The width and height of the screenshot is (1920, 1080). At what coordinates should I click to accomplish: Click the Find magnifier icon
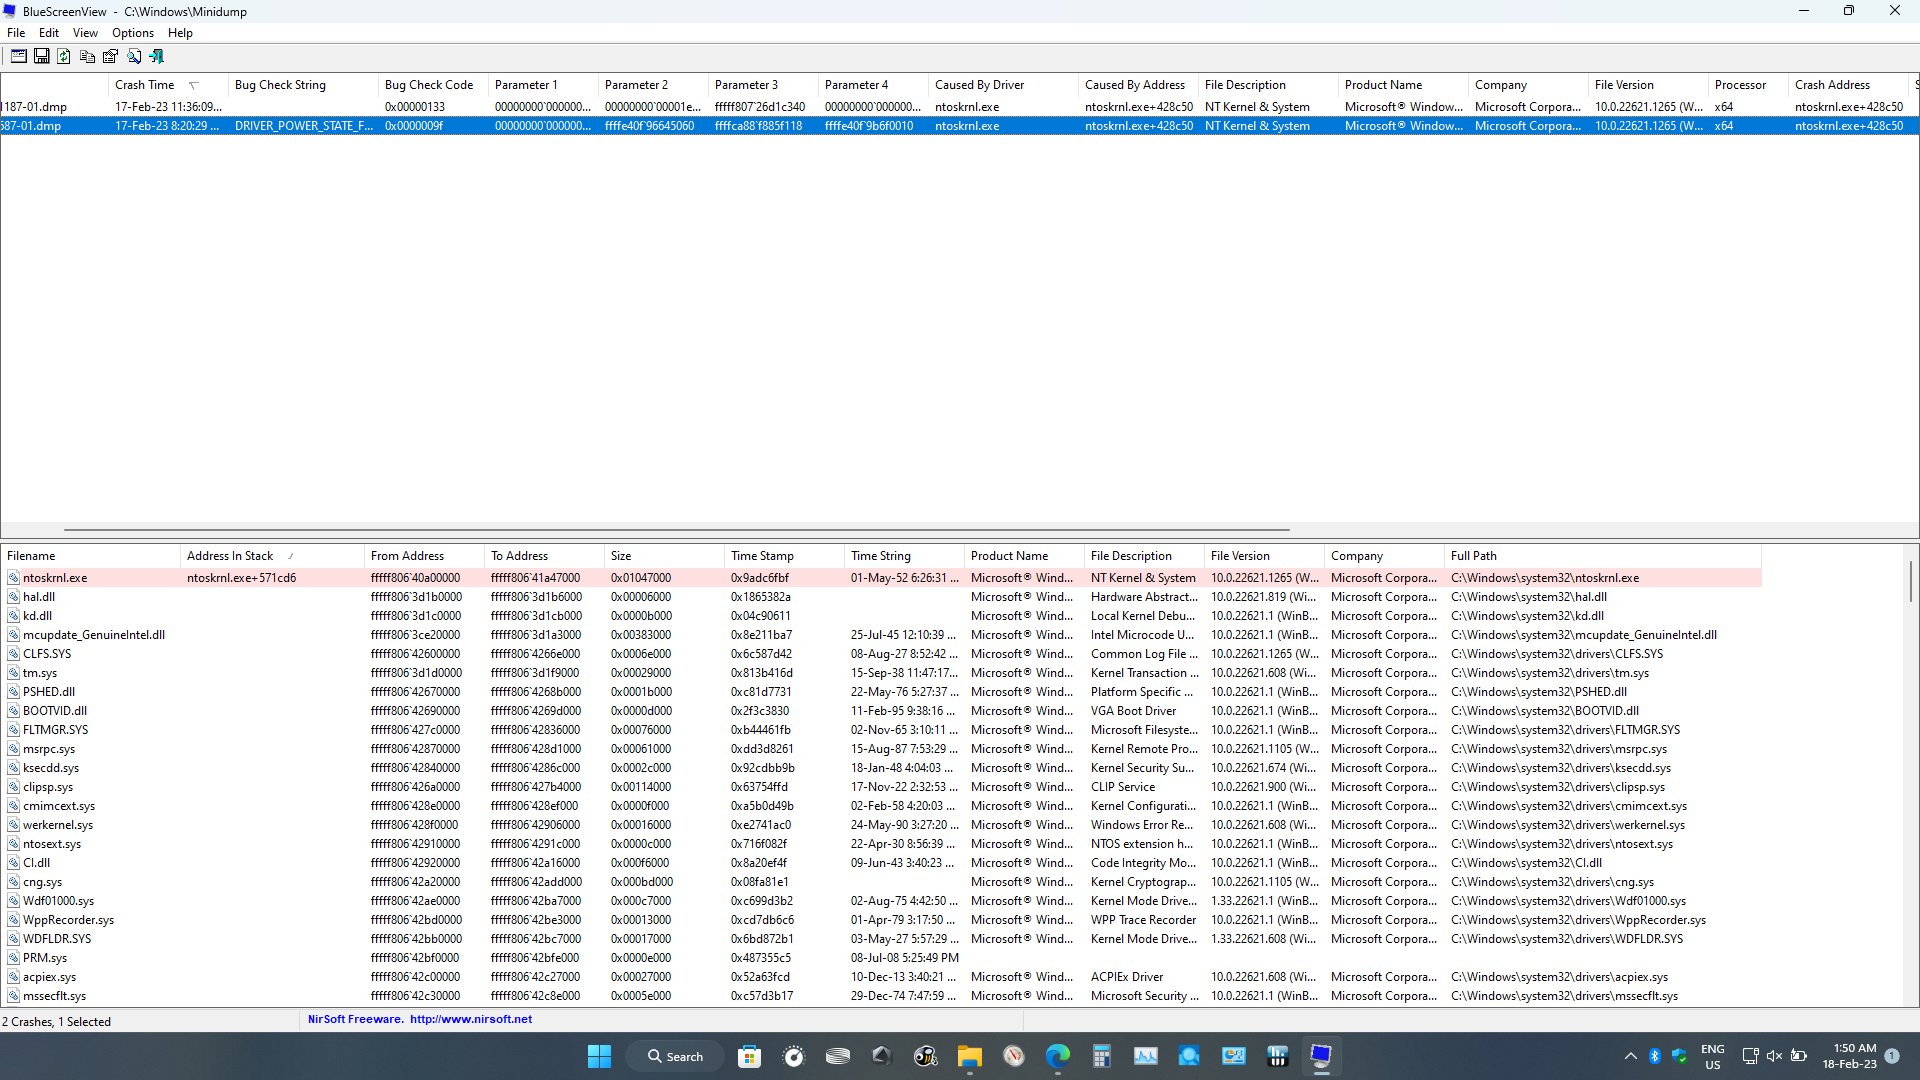point(134,57)
